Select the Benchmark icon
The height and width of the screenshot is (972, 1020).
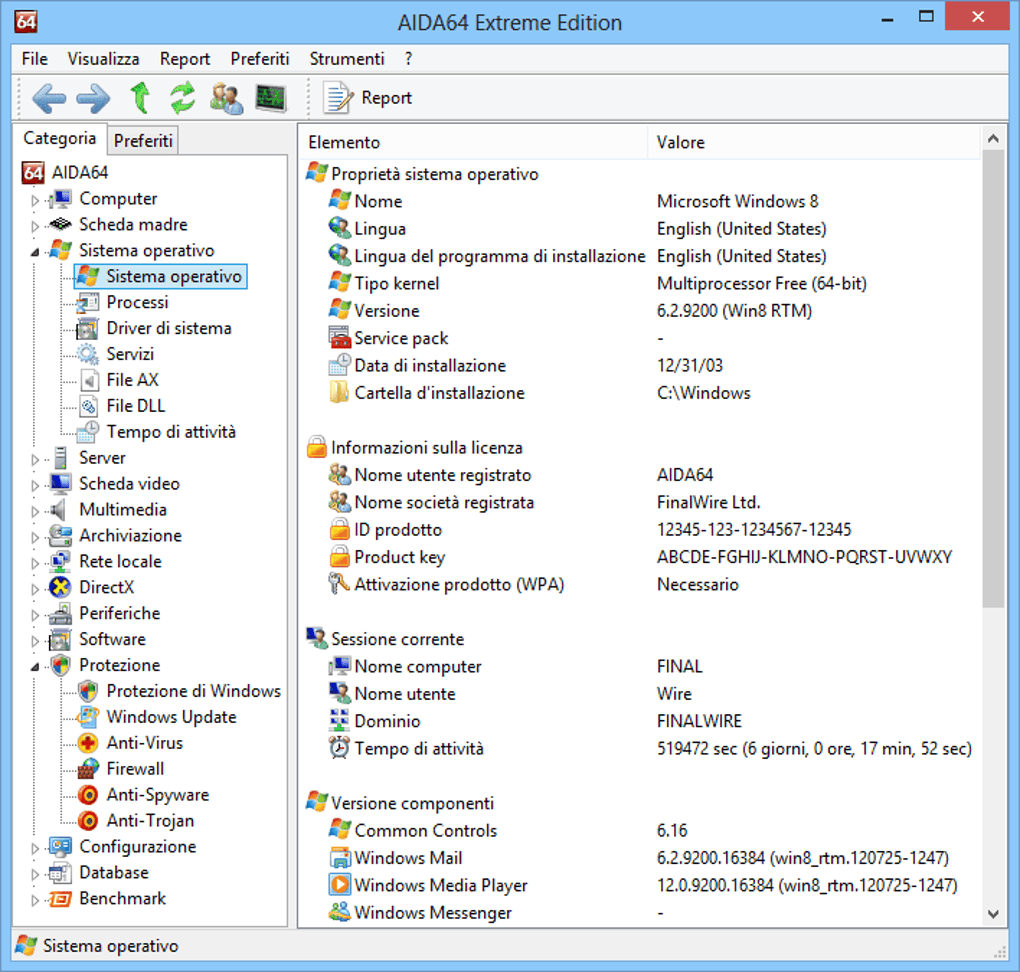(60, 899)
